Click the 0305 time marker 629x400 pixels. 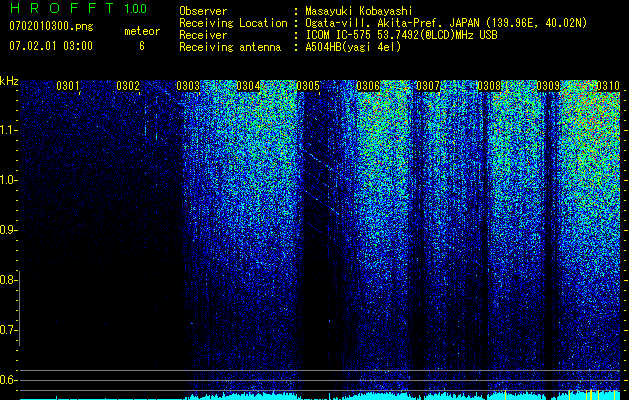[308, 85]
